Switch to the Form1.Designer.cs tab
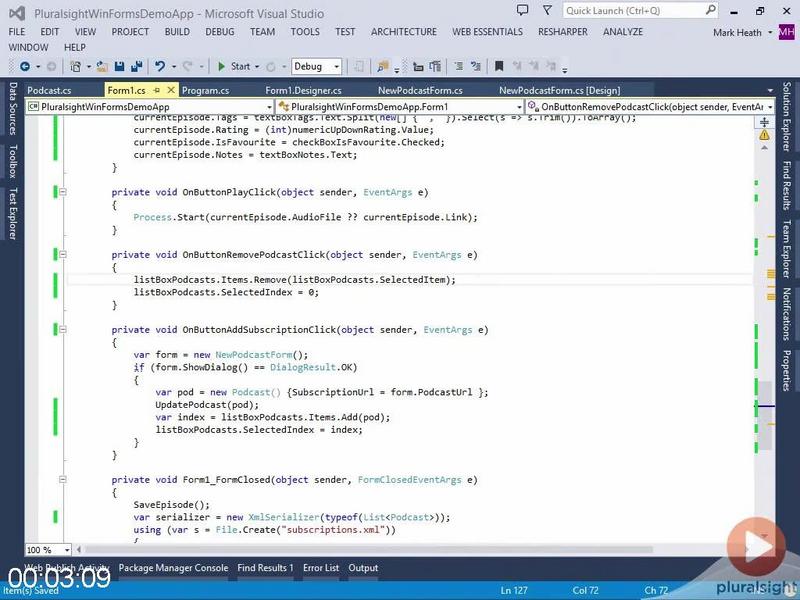 303,90
